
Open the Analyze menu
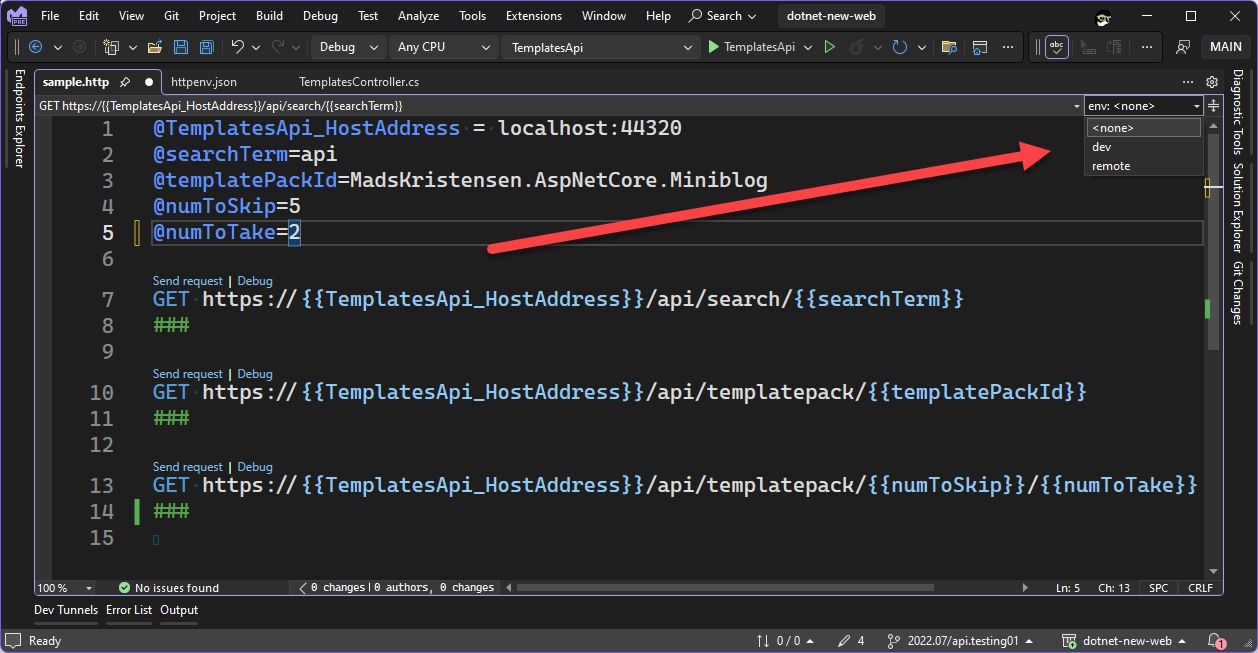418,16
